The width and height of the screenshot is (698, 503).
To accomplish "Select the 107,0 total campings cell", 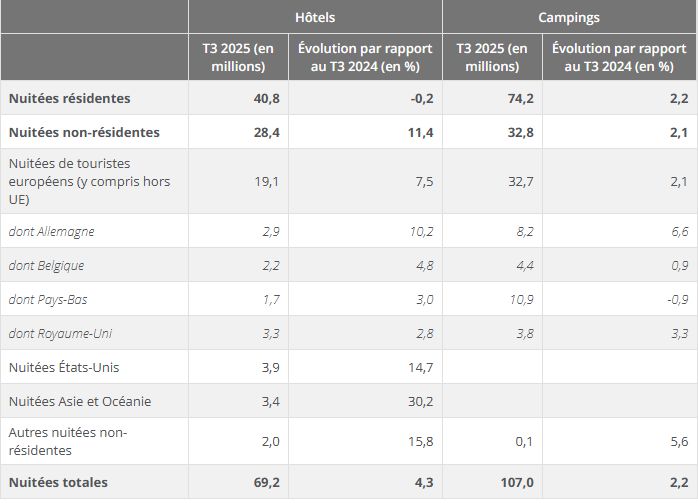I will tap(516, 482).
